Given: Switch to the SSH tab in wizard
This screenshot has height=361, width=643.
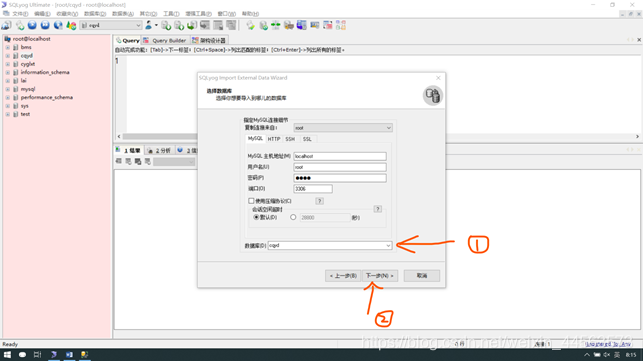Looking at the screenshot, I should pyautogui.click(x=290, y=139).
